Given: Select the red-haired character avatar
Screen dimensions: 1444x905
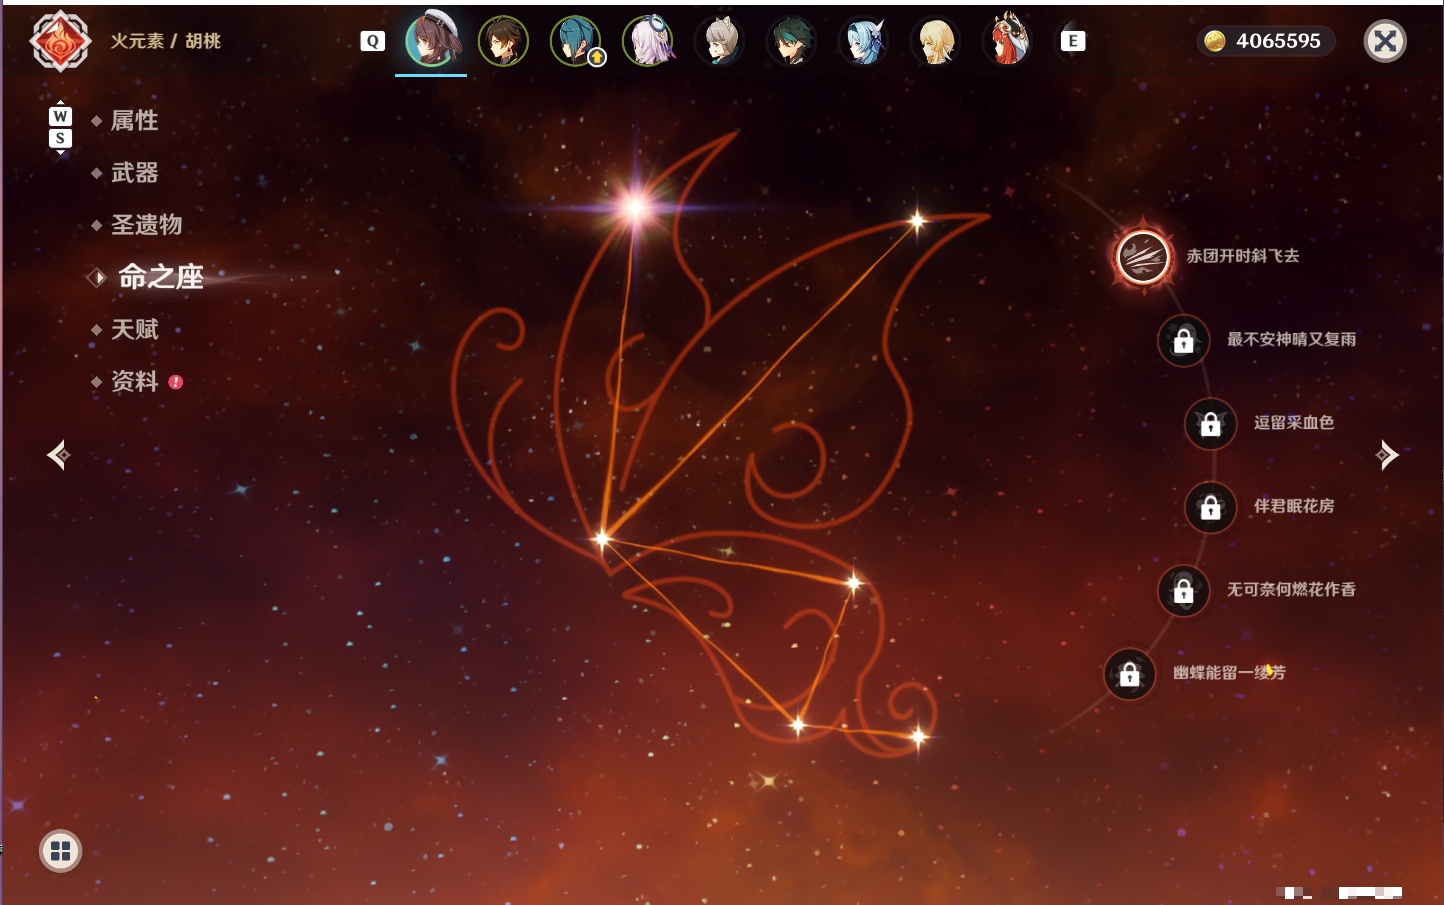Looking at the screenshot, I should pos(1008,40).
